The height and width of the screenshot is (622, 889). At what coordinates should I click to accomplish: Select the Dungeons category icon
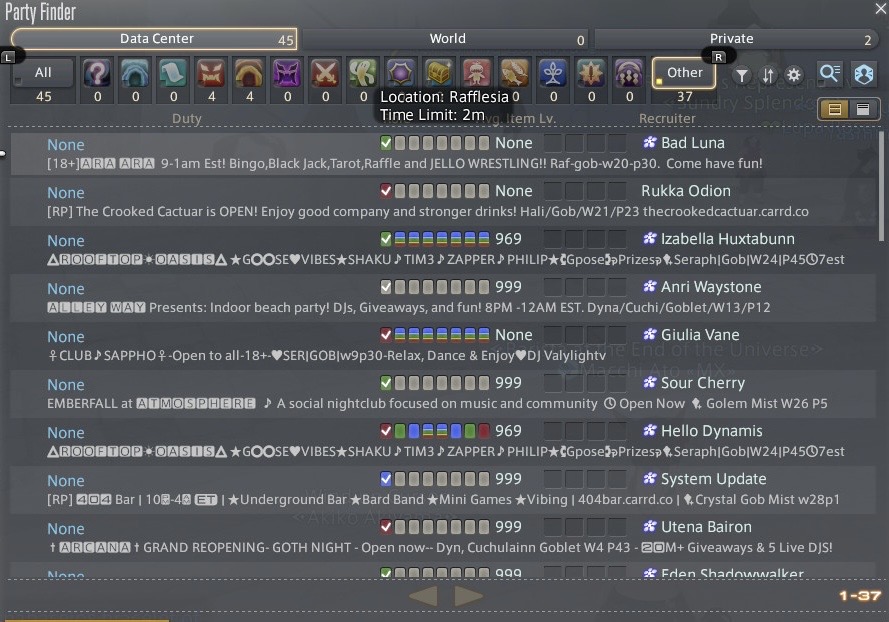(x=135, y=74)
